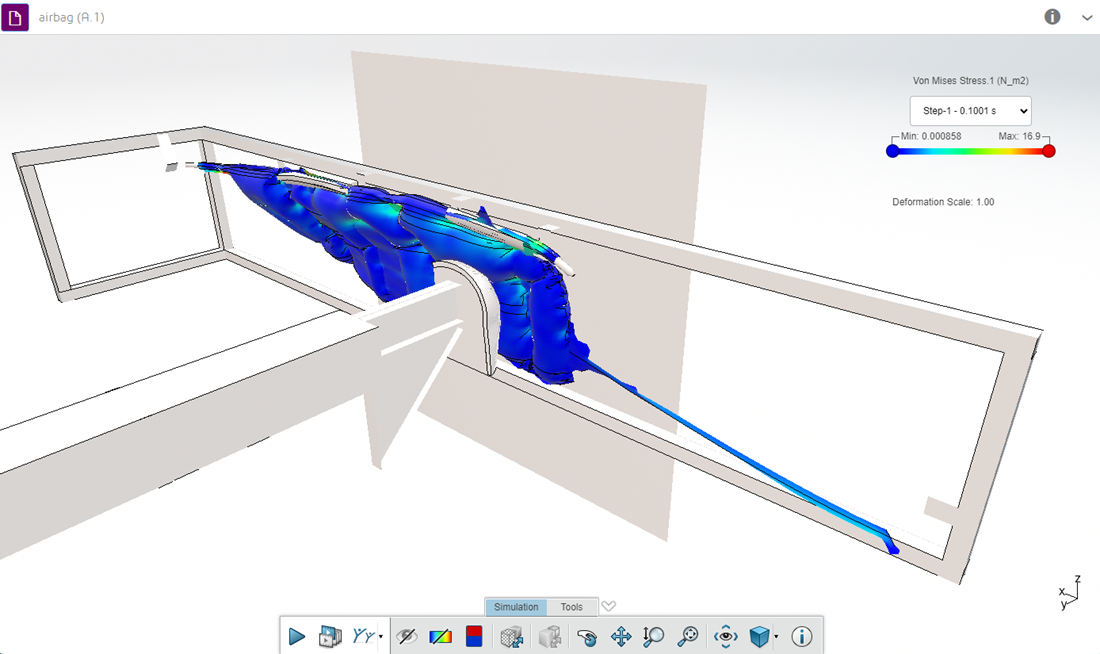
Task: Select the plots display tool
Action: click(x=361, y=636)
